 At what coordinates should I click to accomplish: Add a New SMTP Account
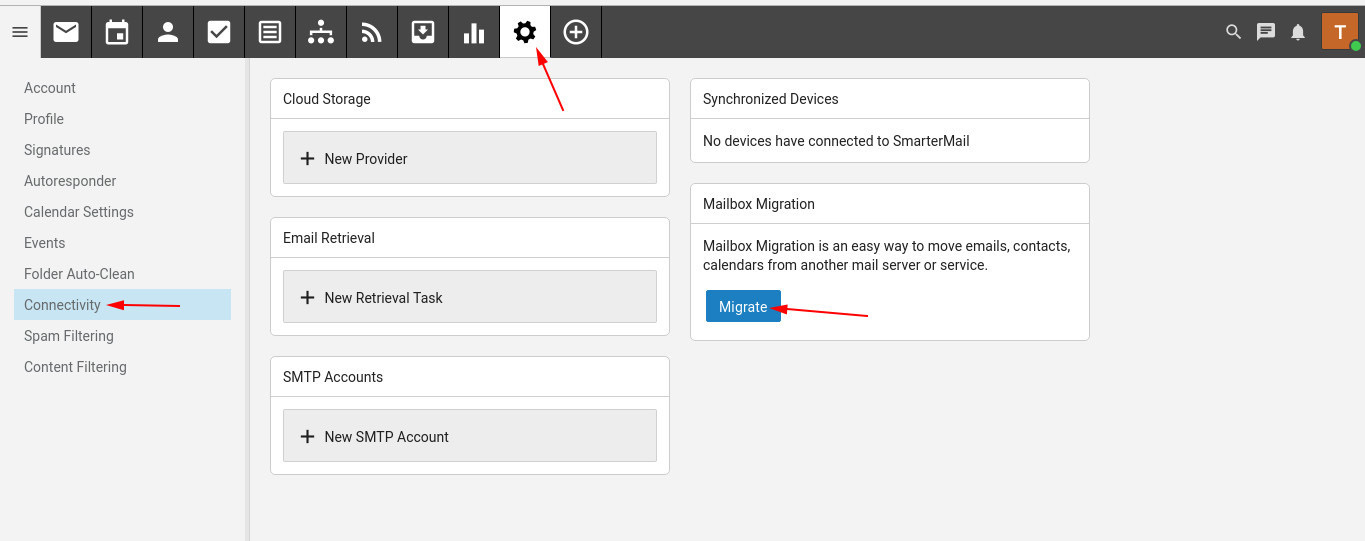click(x=469, y=436)
